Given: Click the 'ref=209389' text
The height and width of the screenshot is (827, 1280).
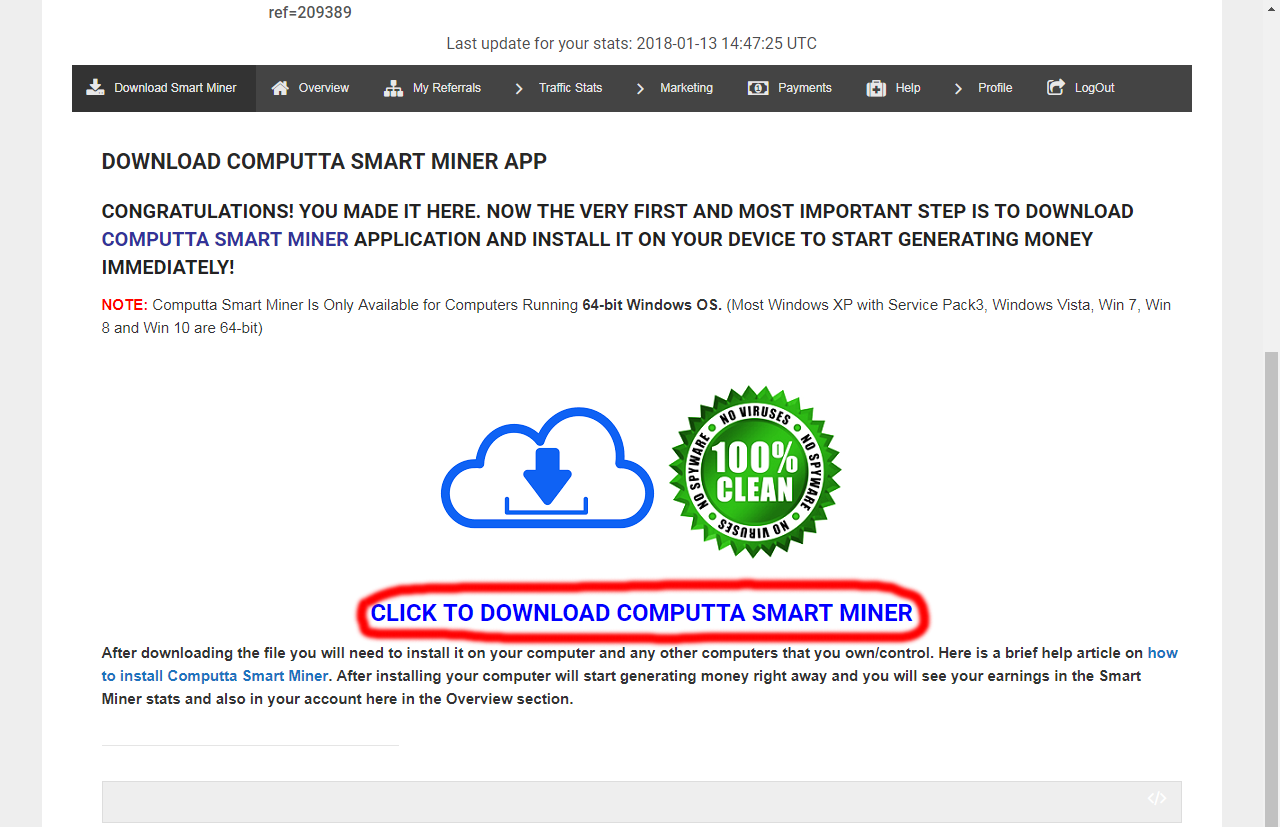Looking at the screenshot, I should point(310,13).
